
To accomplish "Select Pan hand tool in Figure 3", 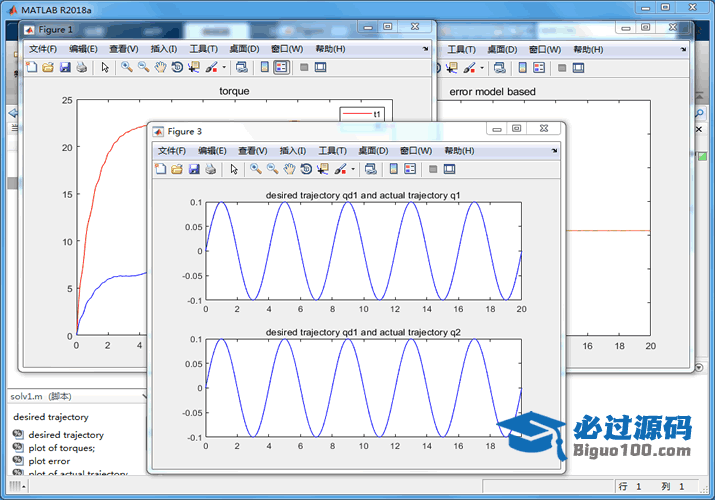I will [x=289, y=169].
